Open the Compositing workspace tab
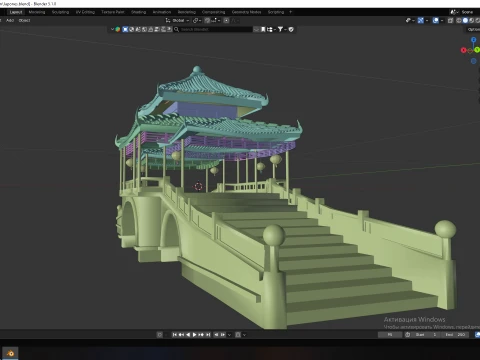The height and width of the screenshot is (360, 480). point(213,12)
